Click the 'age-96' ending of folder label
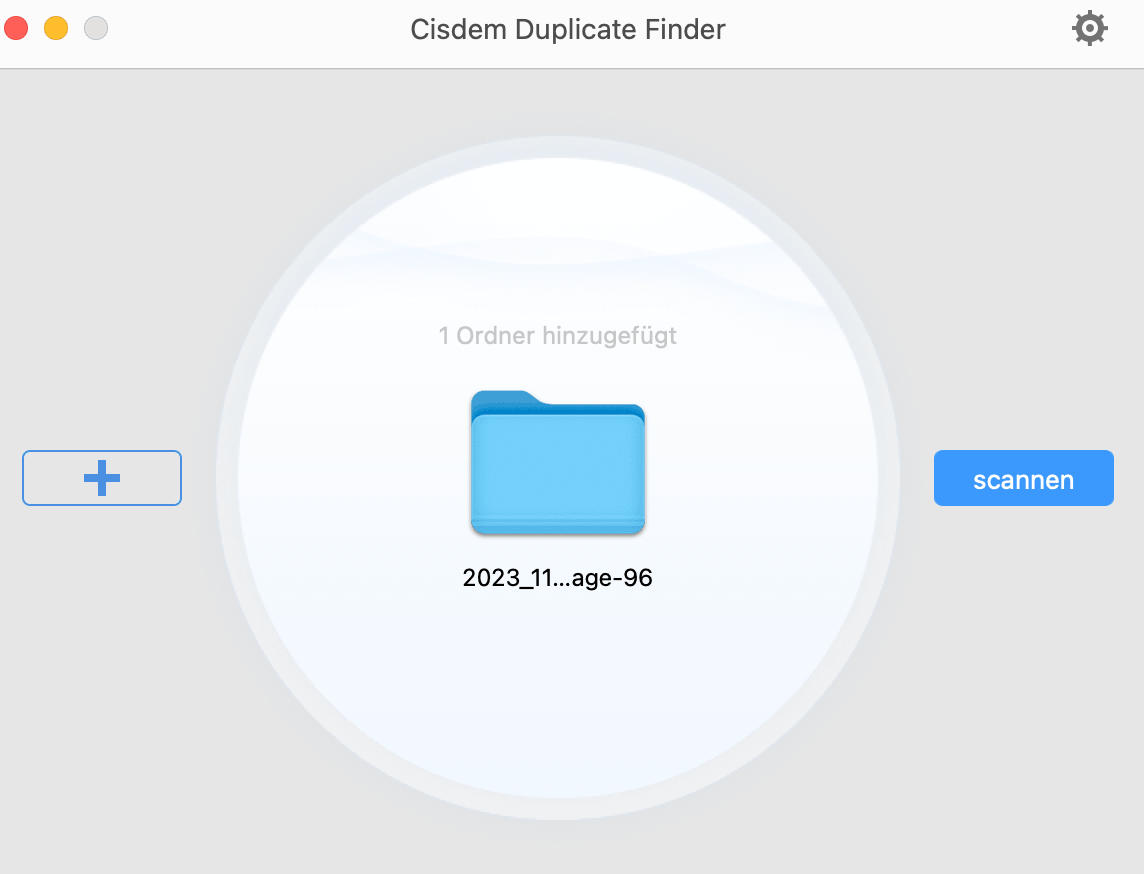 coord(612,579)
